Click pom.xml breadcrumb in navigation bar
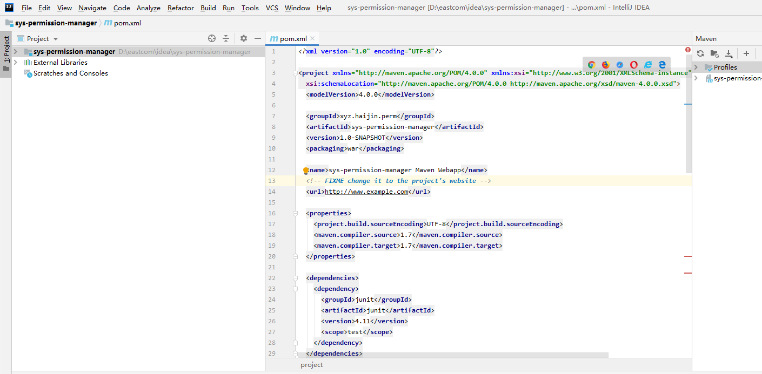The image size is (762, 374). click(123, 23)
